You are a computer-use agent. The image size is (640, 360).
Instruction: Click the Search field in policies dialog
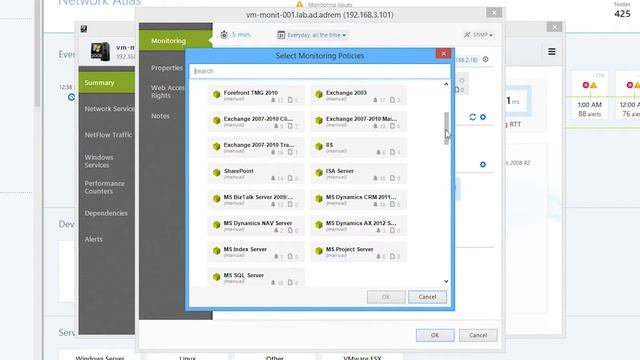(x=320, y=71)
